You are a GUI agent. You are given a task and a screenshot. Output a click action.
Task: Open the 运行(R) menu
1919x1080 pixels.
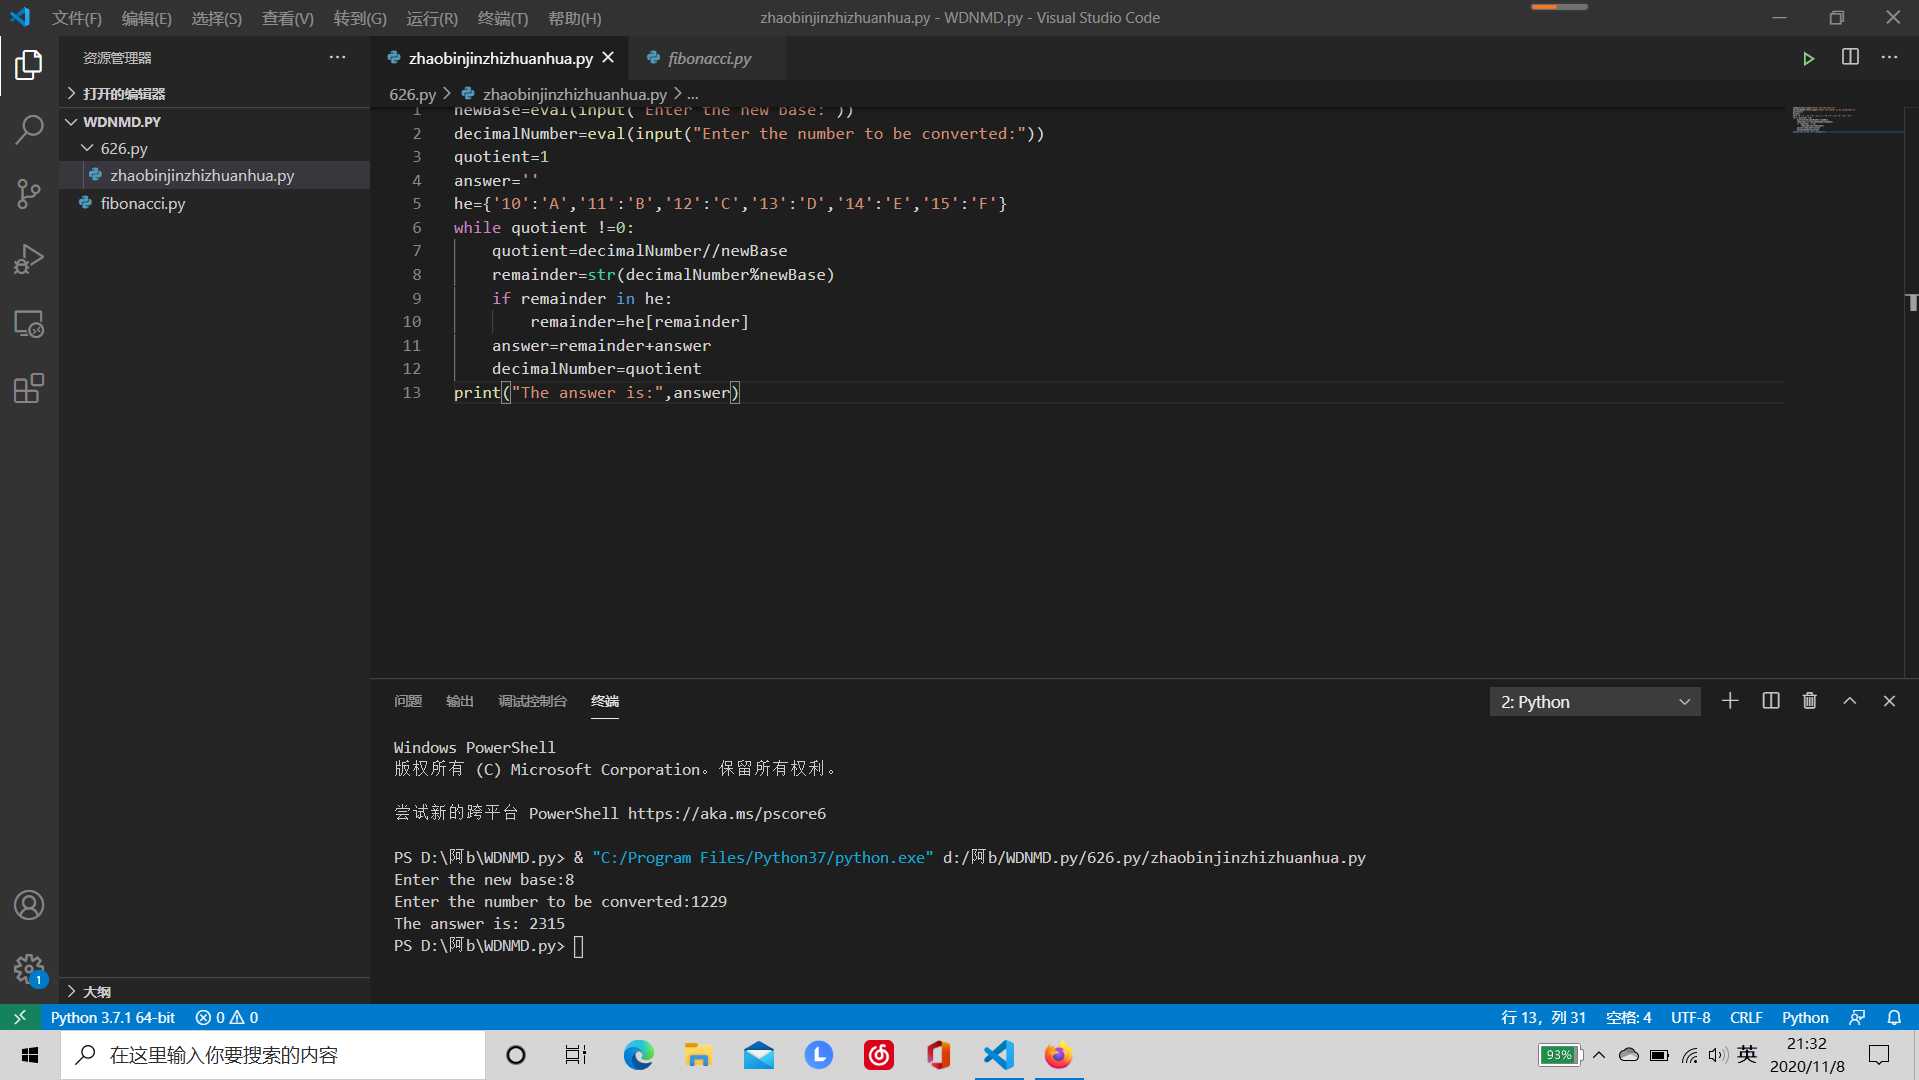click(x=432, y=18)
